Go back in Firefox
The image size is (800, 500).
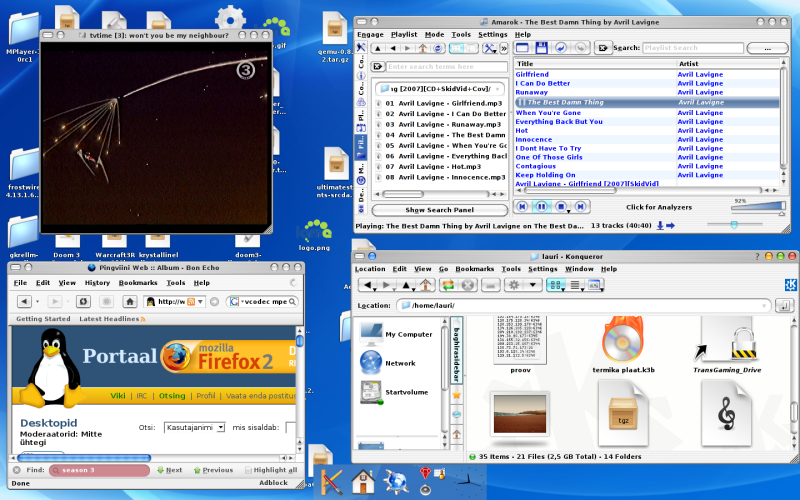pyautogui.click(x=24, y=302)
